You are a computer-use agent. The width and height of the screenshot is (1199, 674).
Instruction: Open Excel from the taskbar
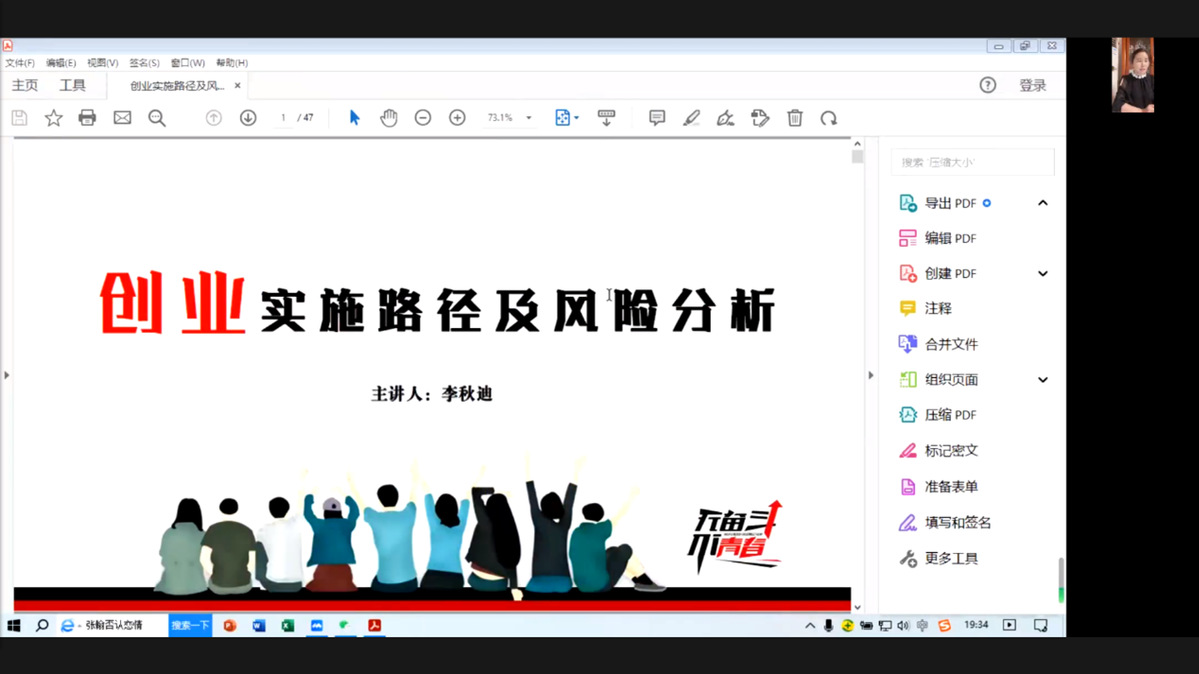click(288, 626)
